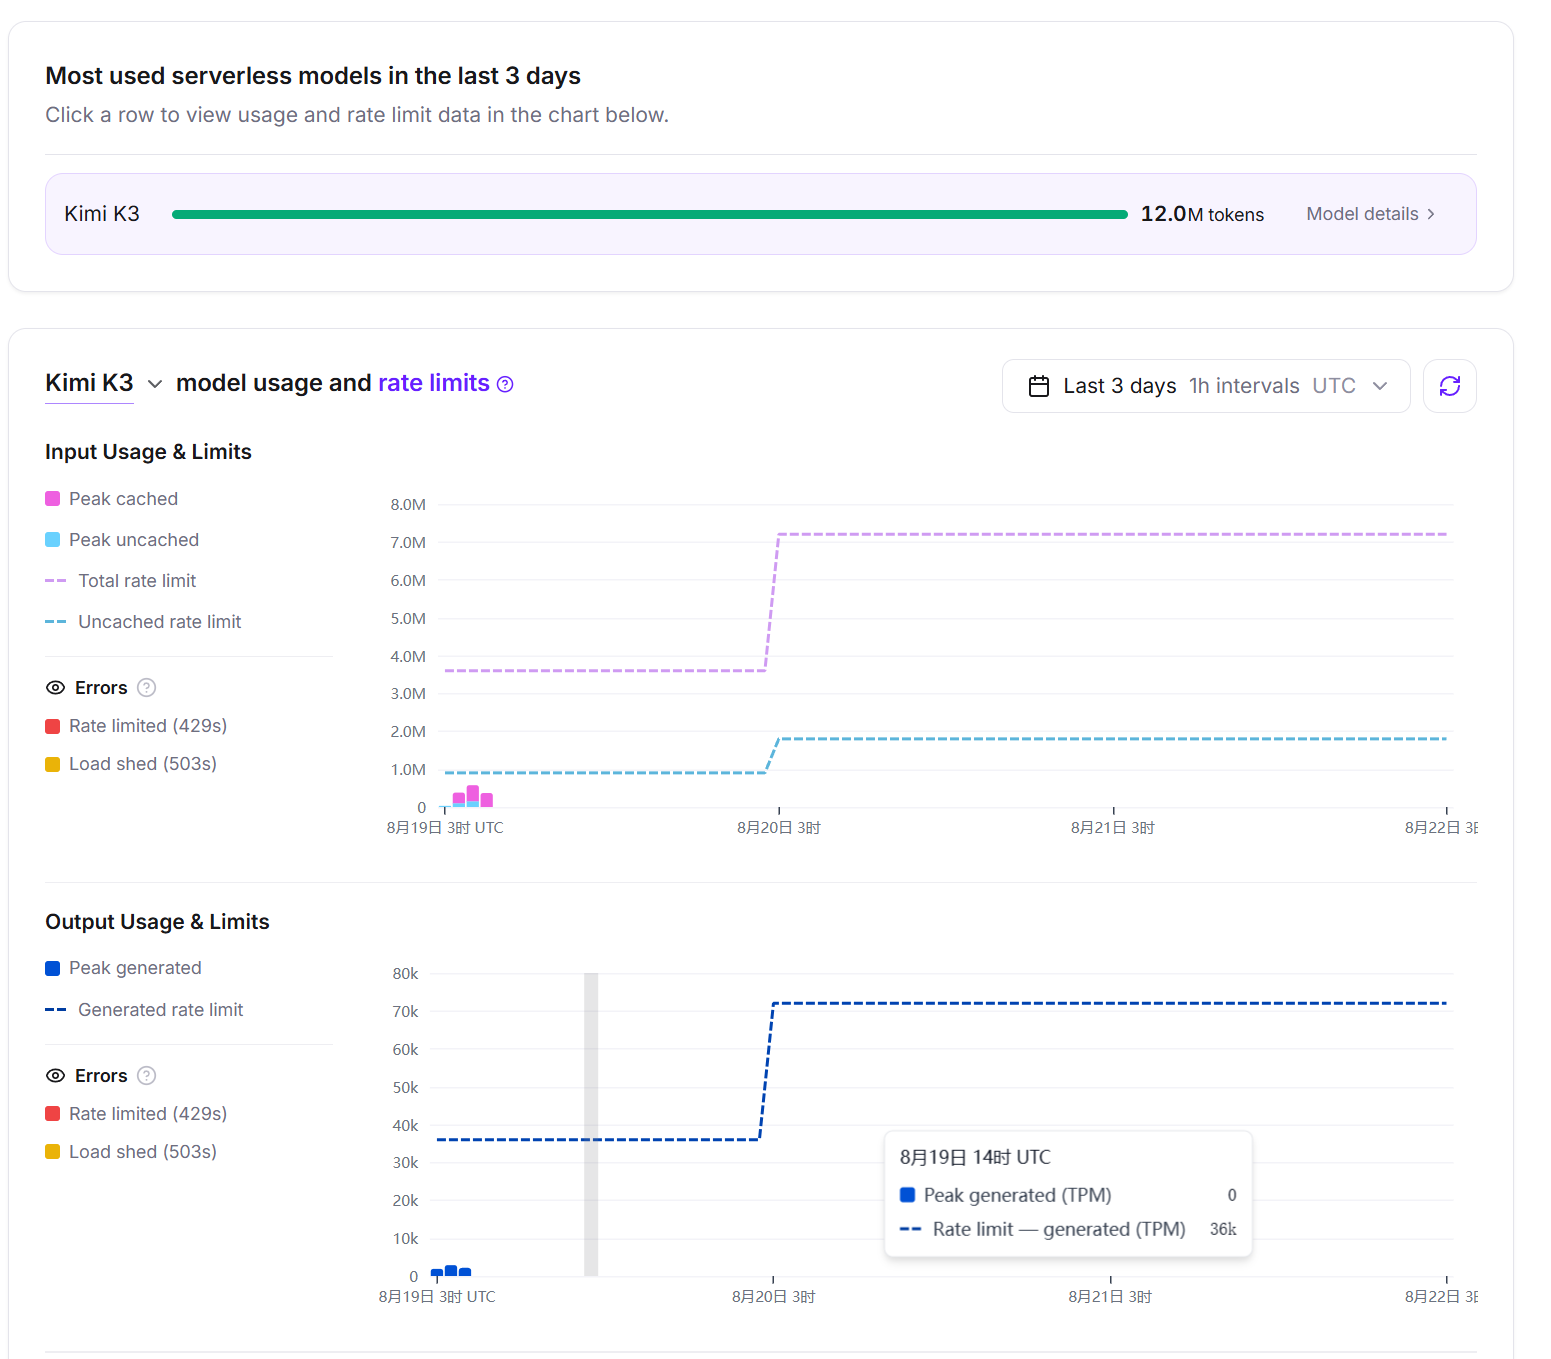Toggle output Errors visibility eye icon
Screen dimensions: 1551x1359
click(56, 1075)
